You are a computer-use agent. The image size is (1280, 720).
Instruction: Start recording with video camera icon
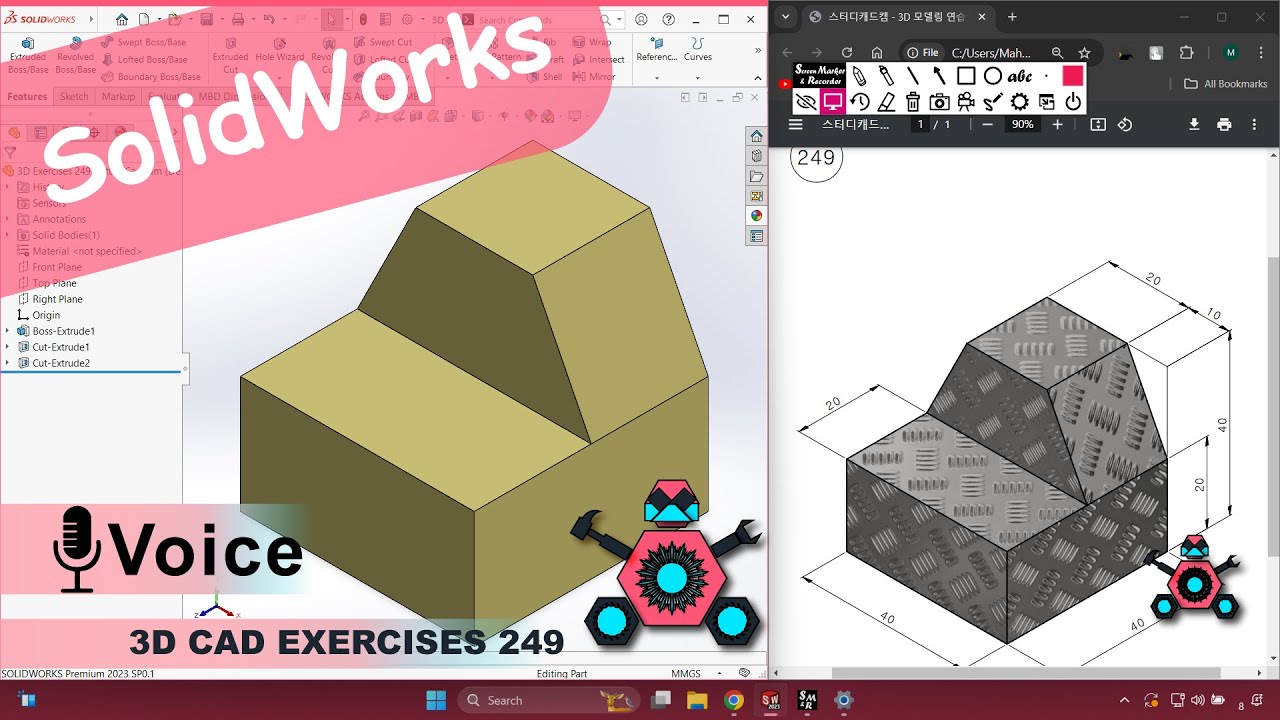tap(966, 102)
